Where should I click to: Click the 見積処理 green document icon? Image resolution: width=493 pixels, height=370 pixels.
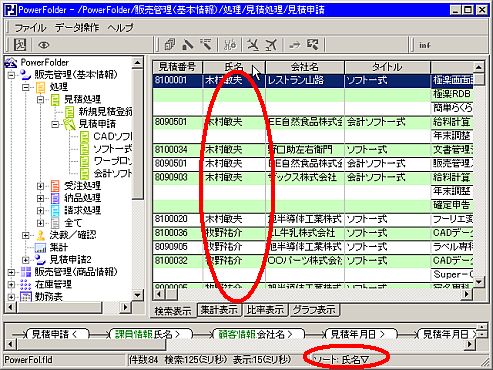point(55,100)
